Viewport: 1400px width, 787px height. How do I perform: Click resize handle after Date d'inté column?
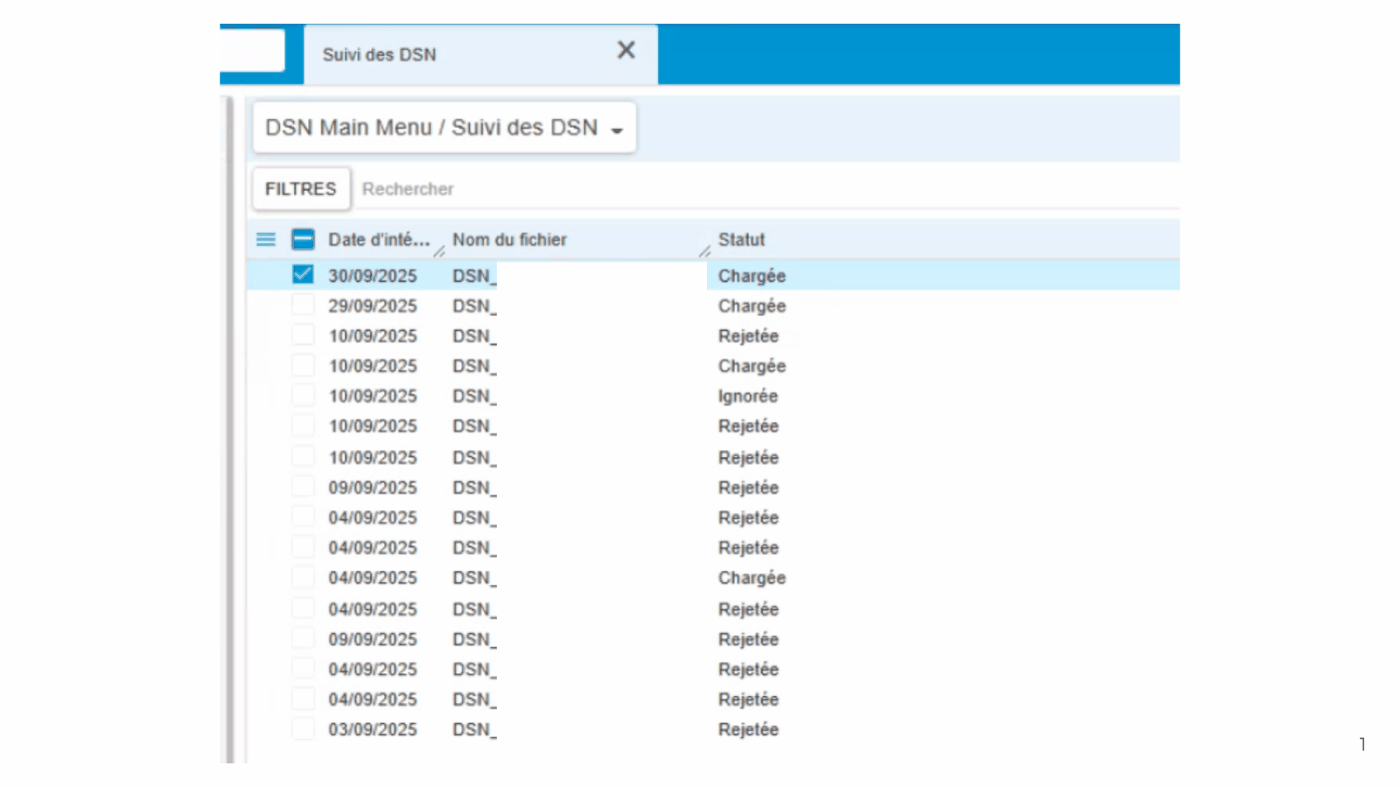point(439,251)
